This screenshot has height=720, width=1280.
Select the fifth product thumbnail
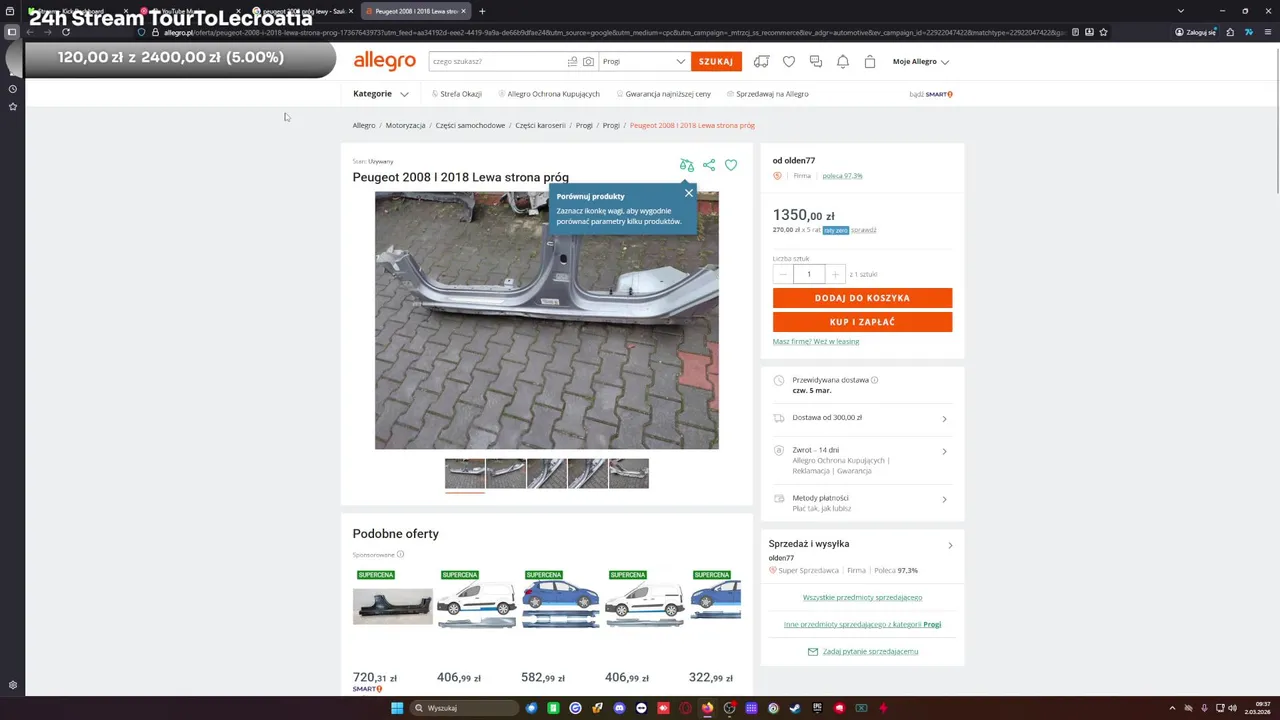[629, 474]
